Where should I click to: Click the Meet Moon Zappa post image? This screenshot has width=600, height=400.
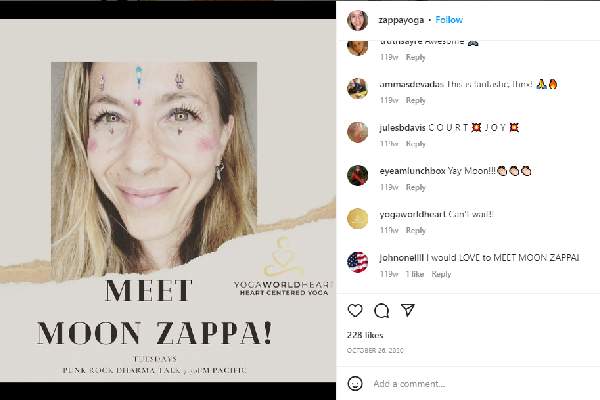(168, 200)
